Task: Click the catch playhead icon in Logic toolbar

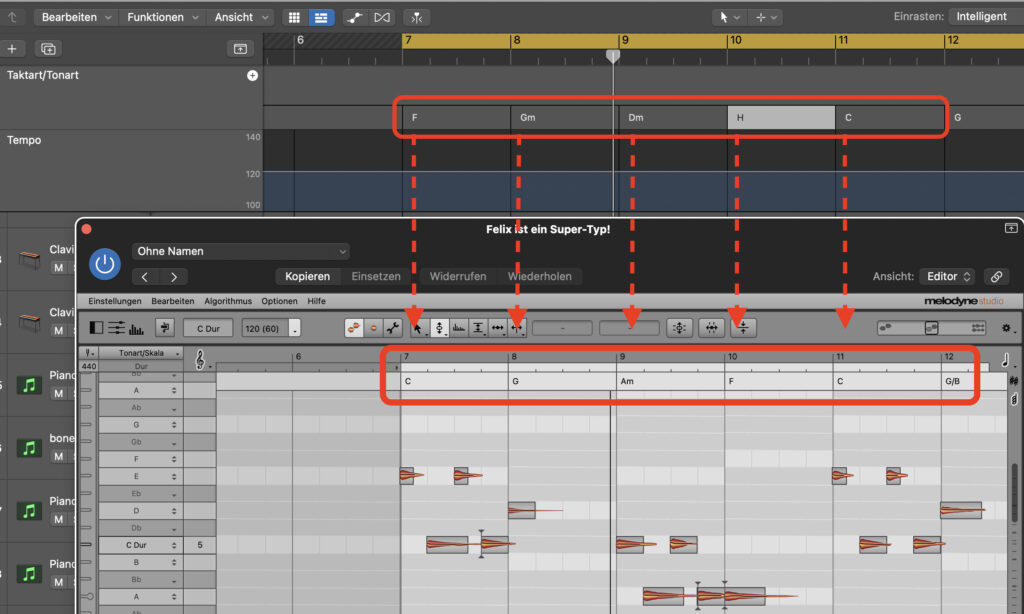Action: click(x=417, y=18)
